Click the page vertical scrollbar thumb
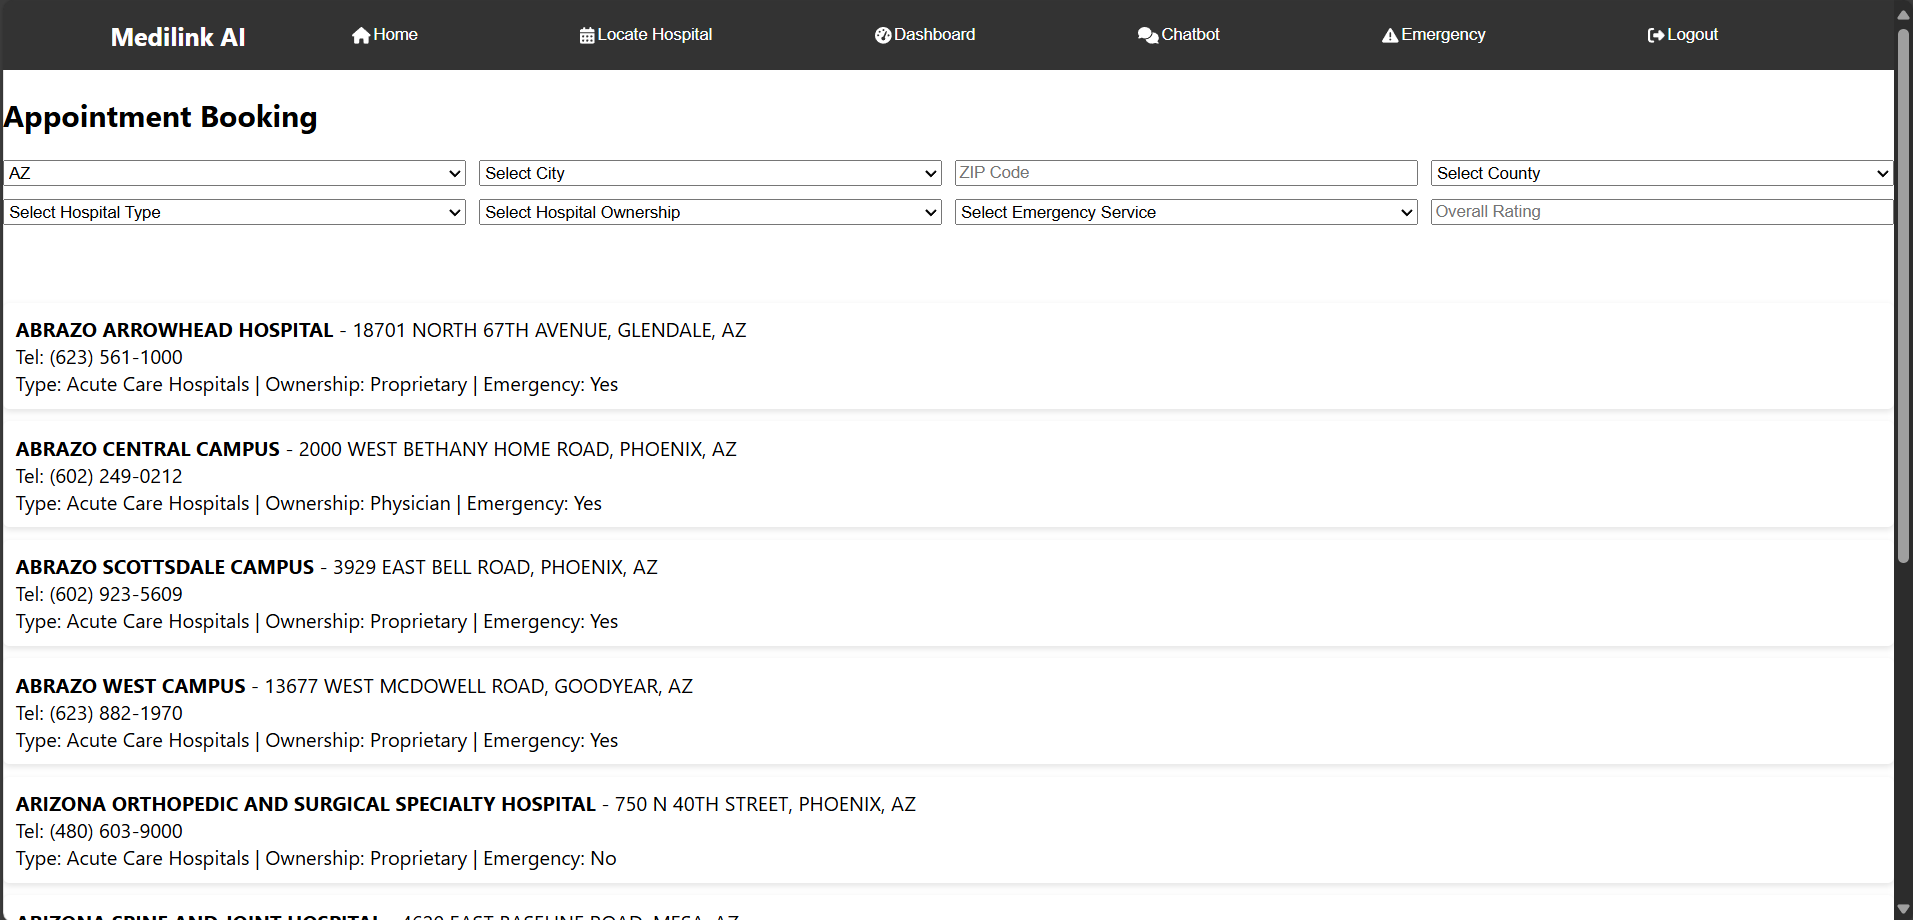The image size is (1913, 920). pos(1904,295)
